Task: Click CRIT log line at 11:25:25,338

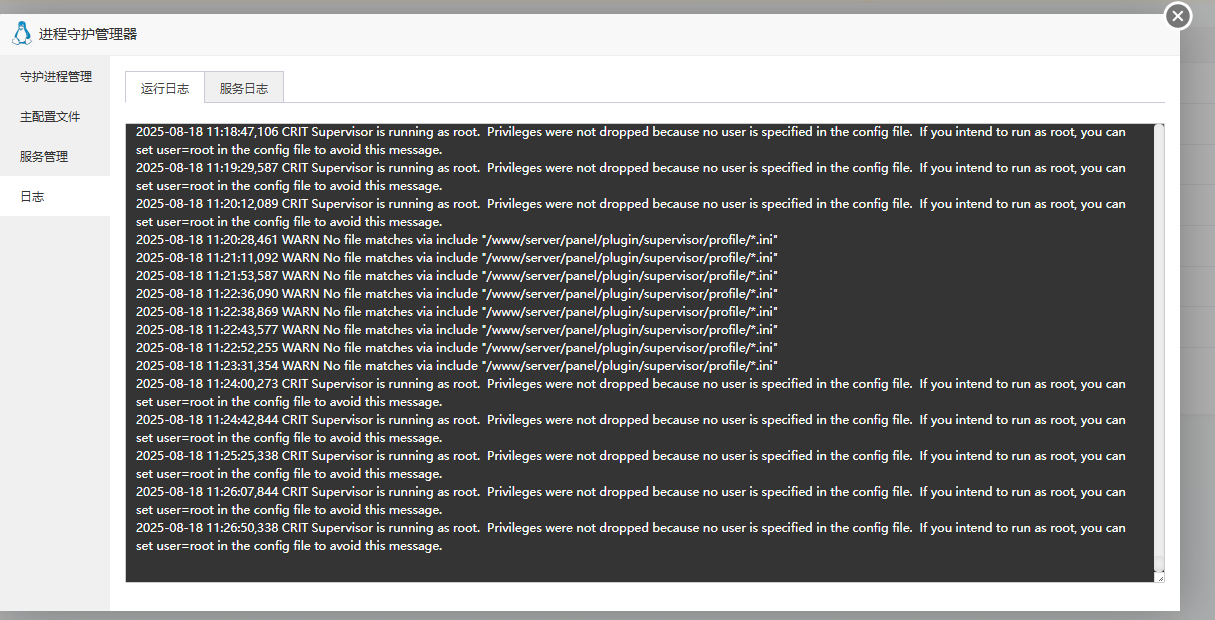Action: pyautogui.click(x=631, y=465)
